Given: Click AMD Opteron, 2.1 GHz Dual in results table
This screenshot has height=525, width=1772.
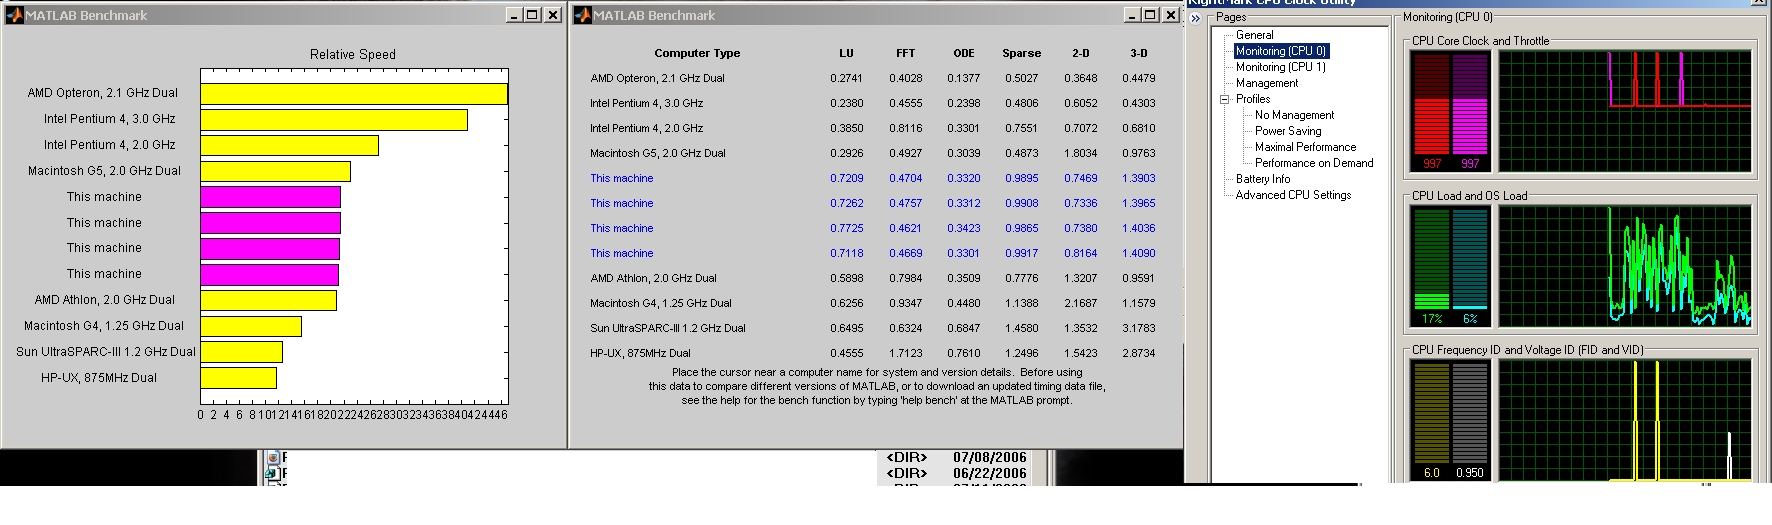Looking at the screenshot, I should (x=657, y=78).
